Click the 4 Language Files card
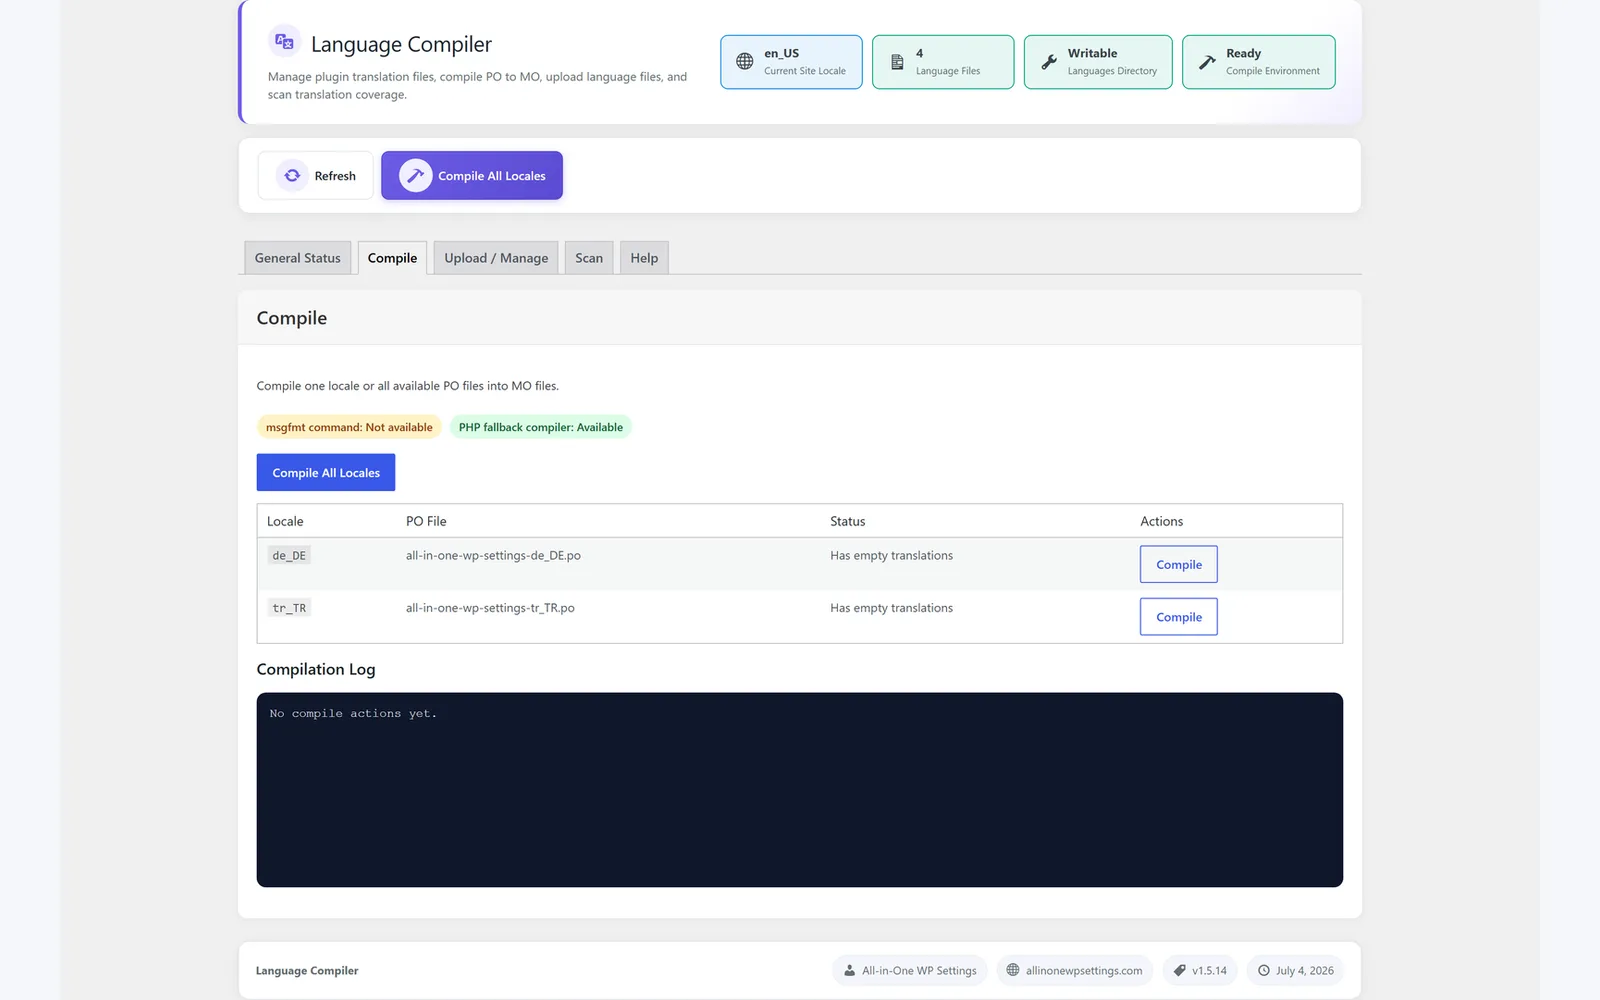The image size is (1600, 1000). tap(943, 62)
